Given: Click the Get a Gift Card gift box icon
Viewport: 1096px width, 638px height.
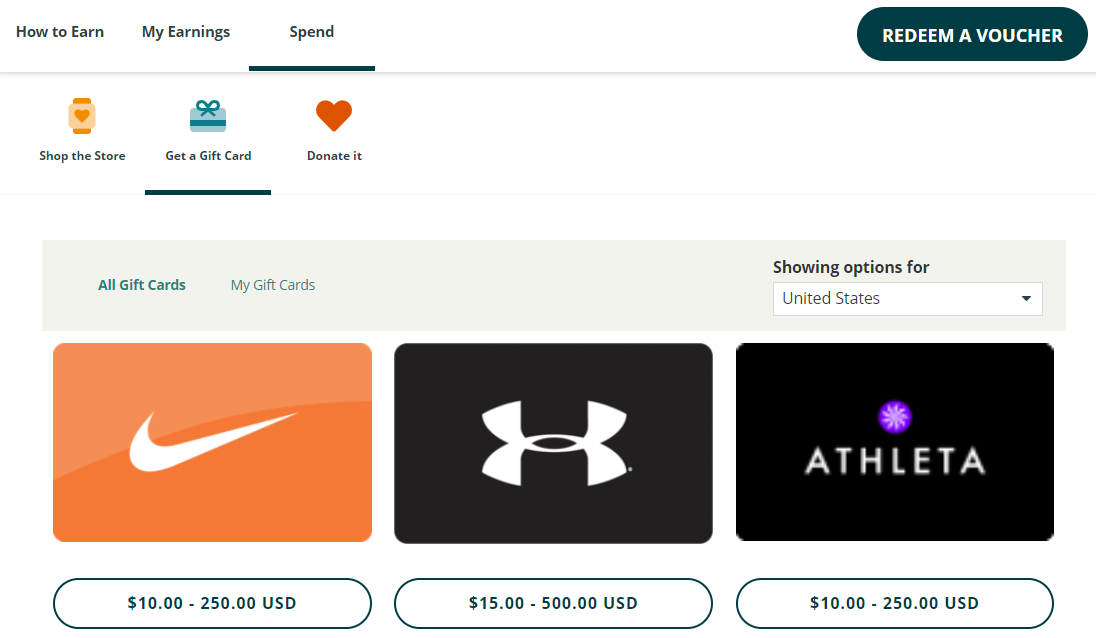Looking at the screenshot, I should [x=207, y=114].
